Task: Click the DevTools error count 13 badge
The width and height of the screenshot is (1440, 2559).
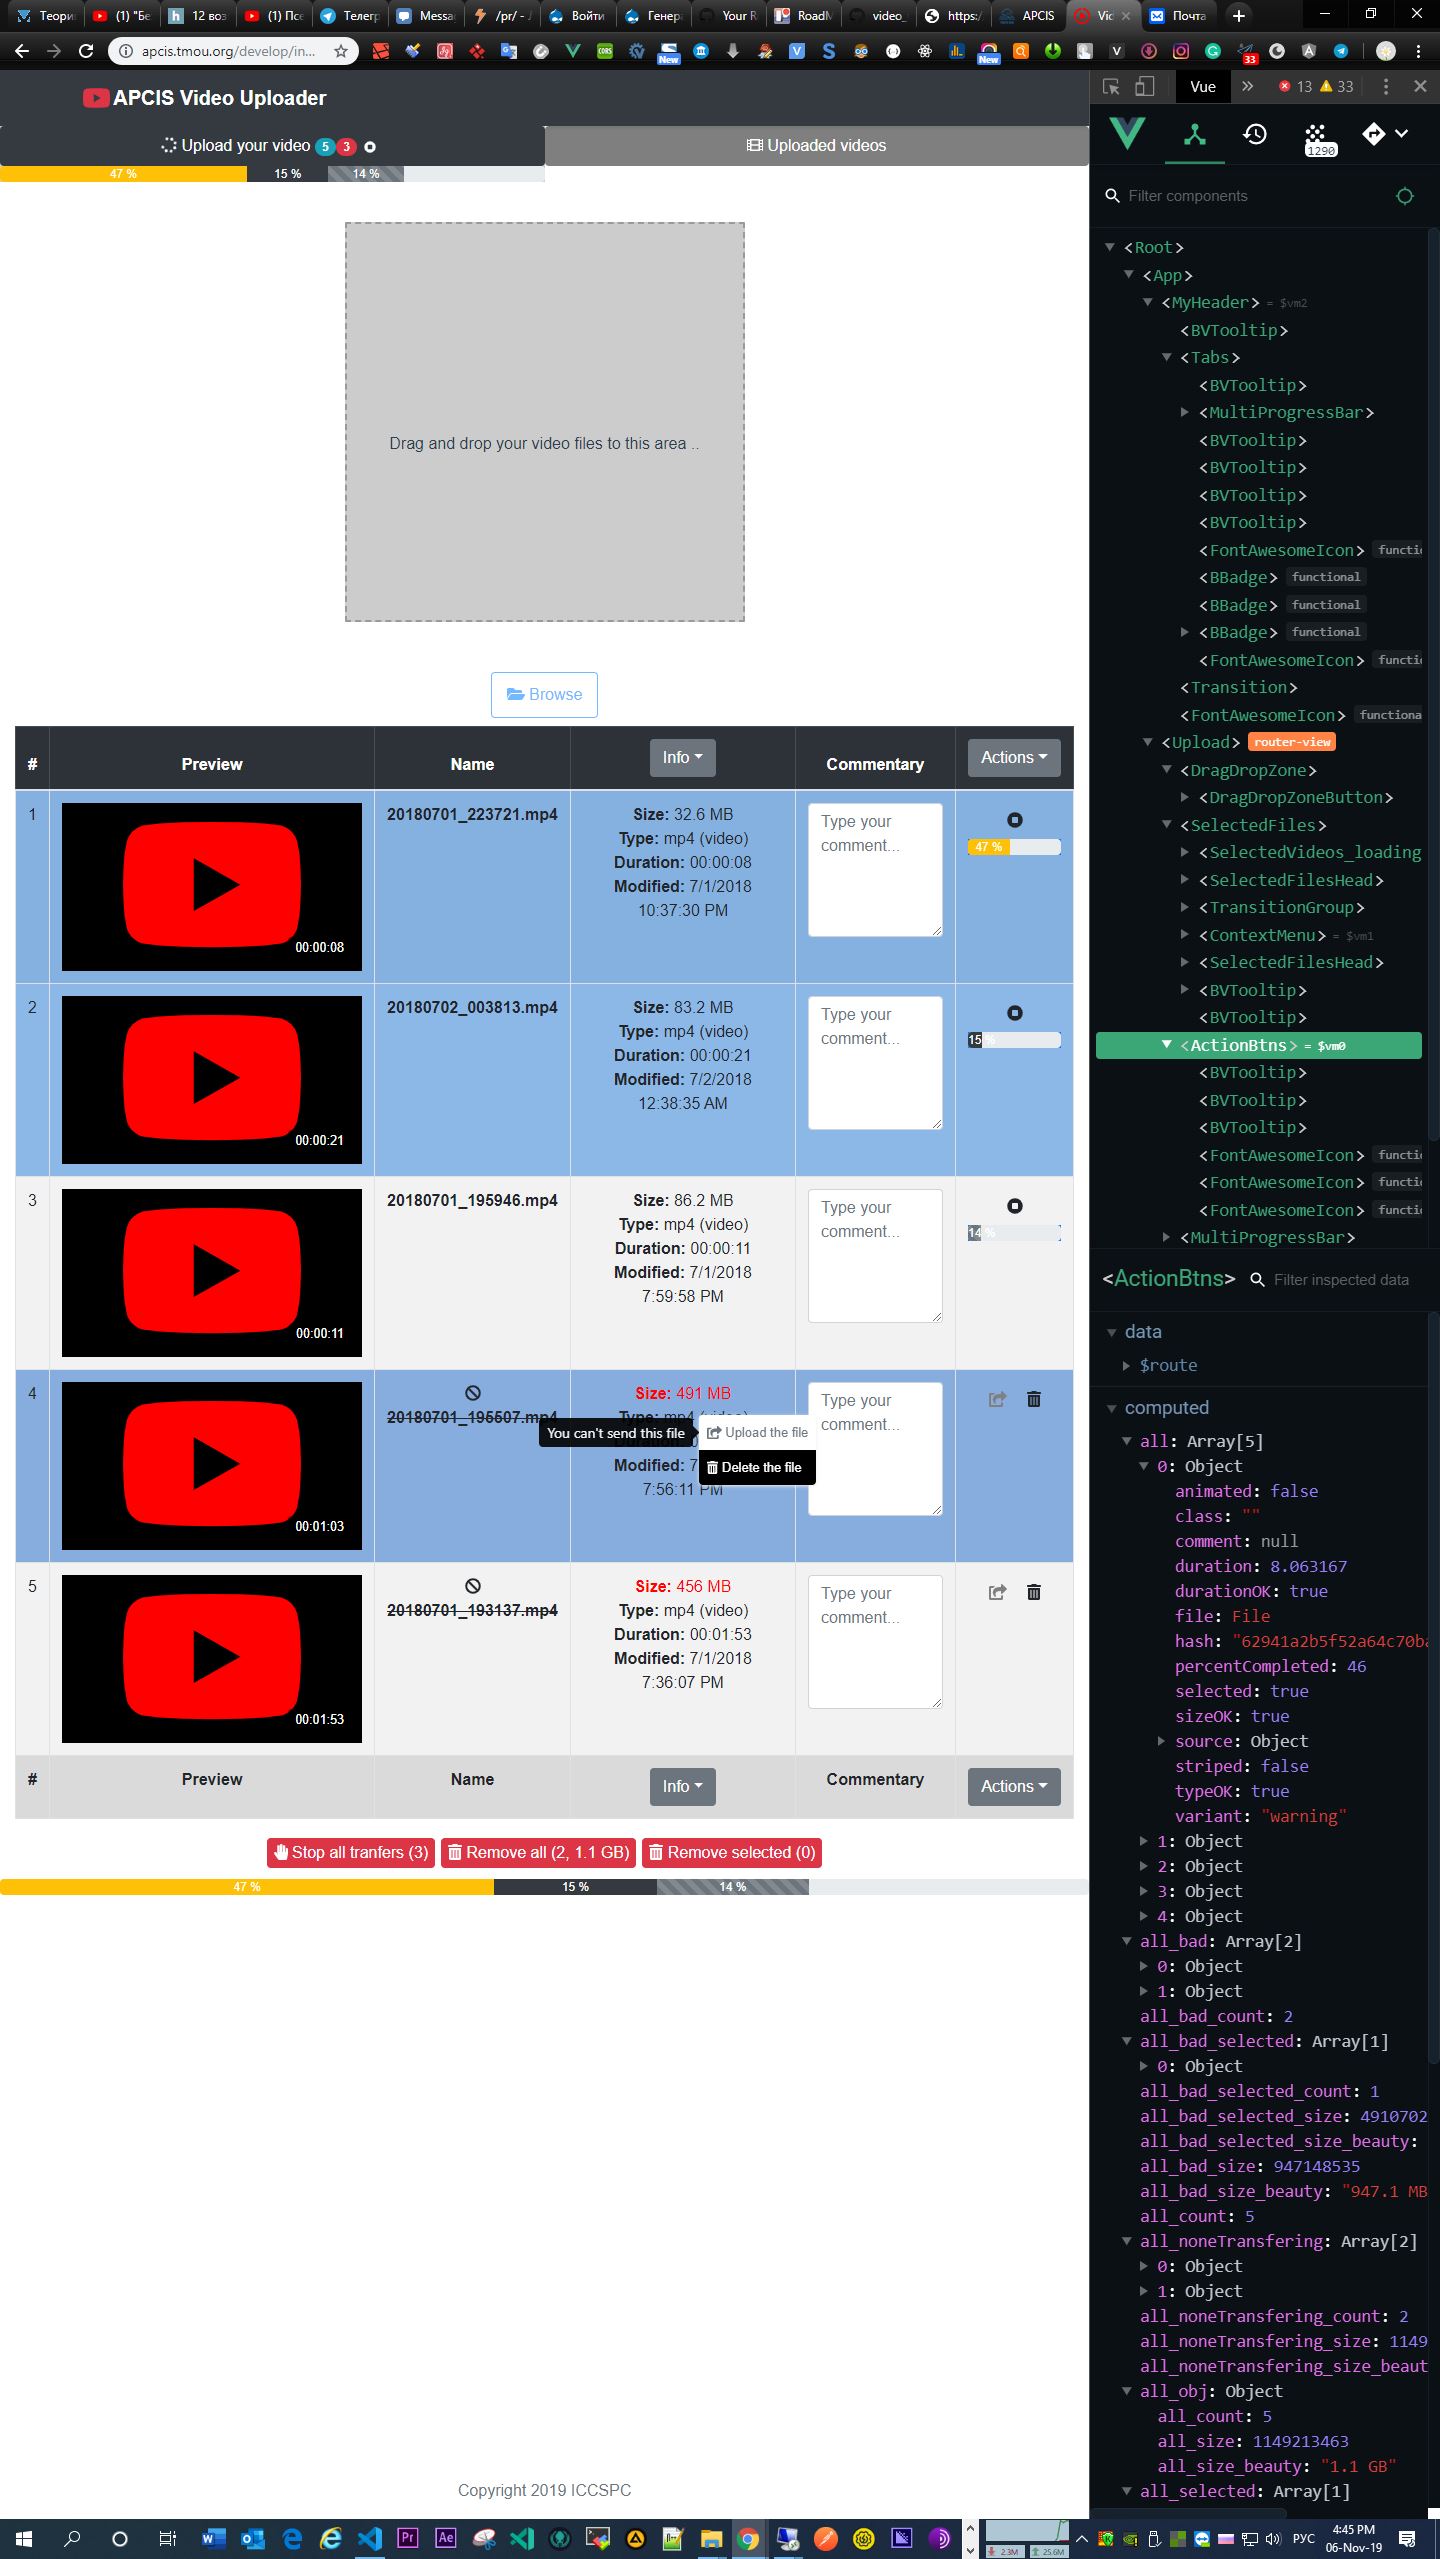Action: pos(1296,87)
